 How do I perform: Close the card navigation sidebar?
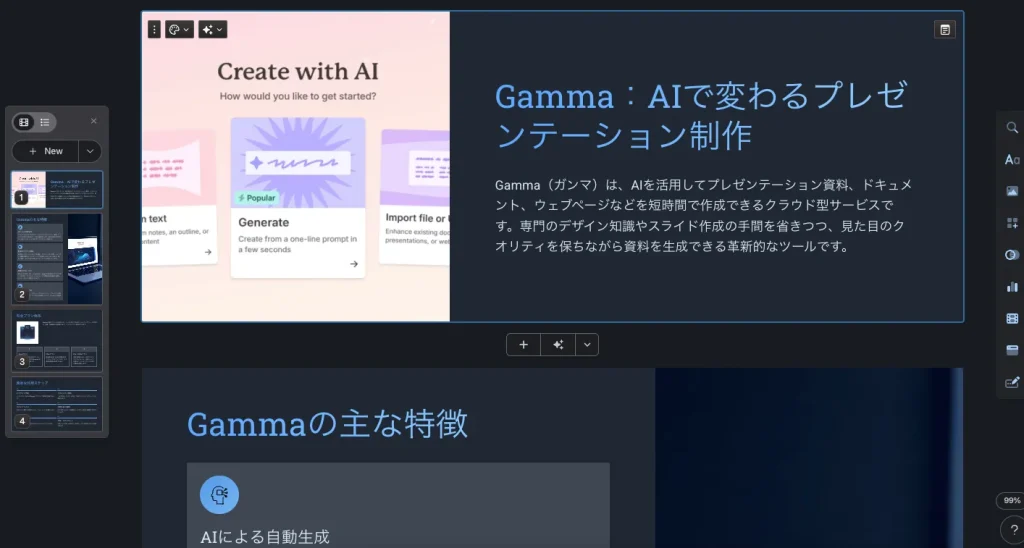tap(93, 121)
